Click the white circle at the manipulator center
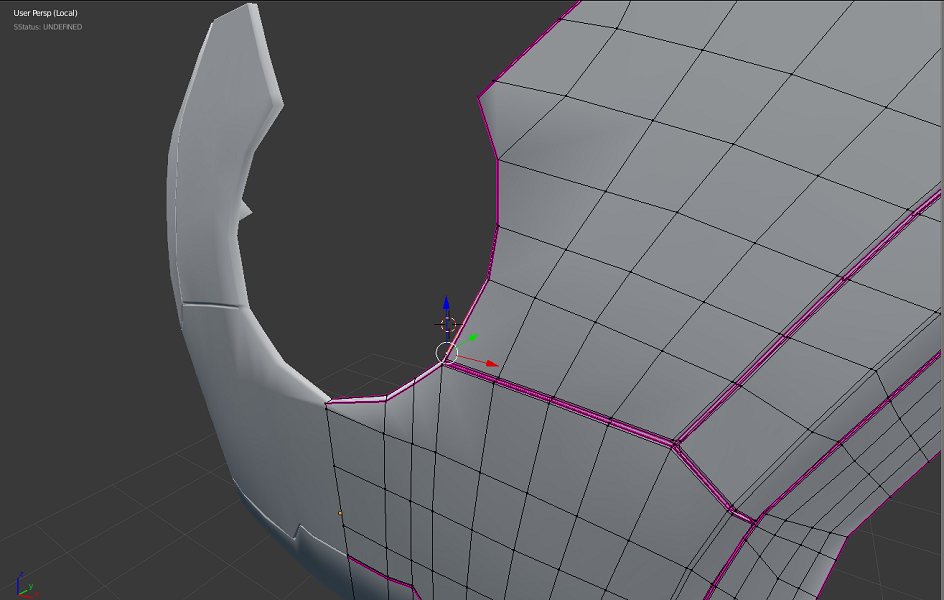 coord(446,353)
